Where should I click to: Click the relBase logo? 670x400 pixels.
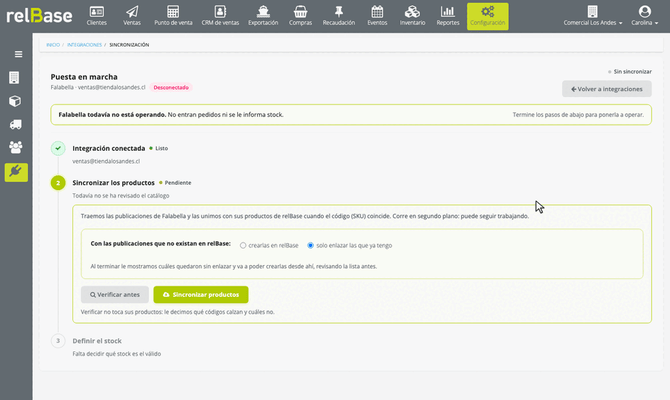39,16
